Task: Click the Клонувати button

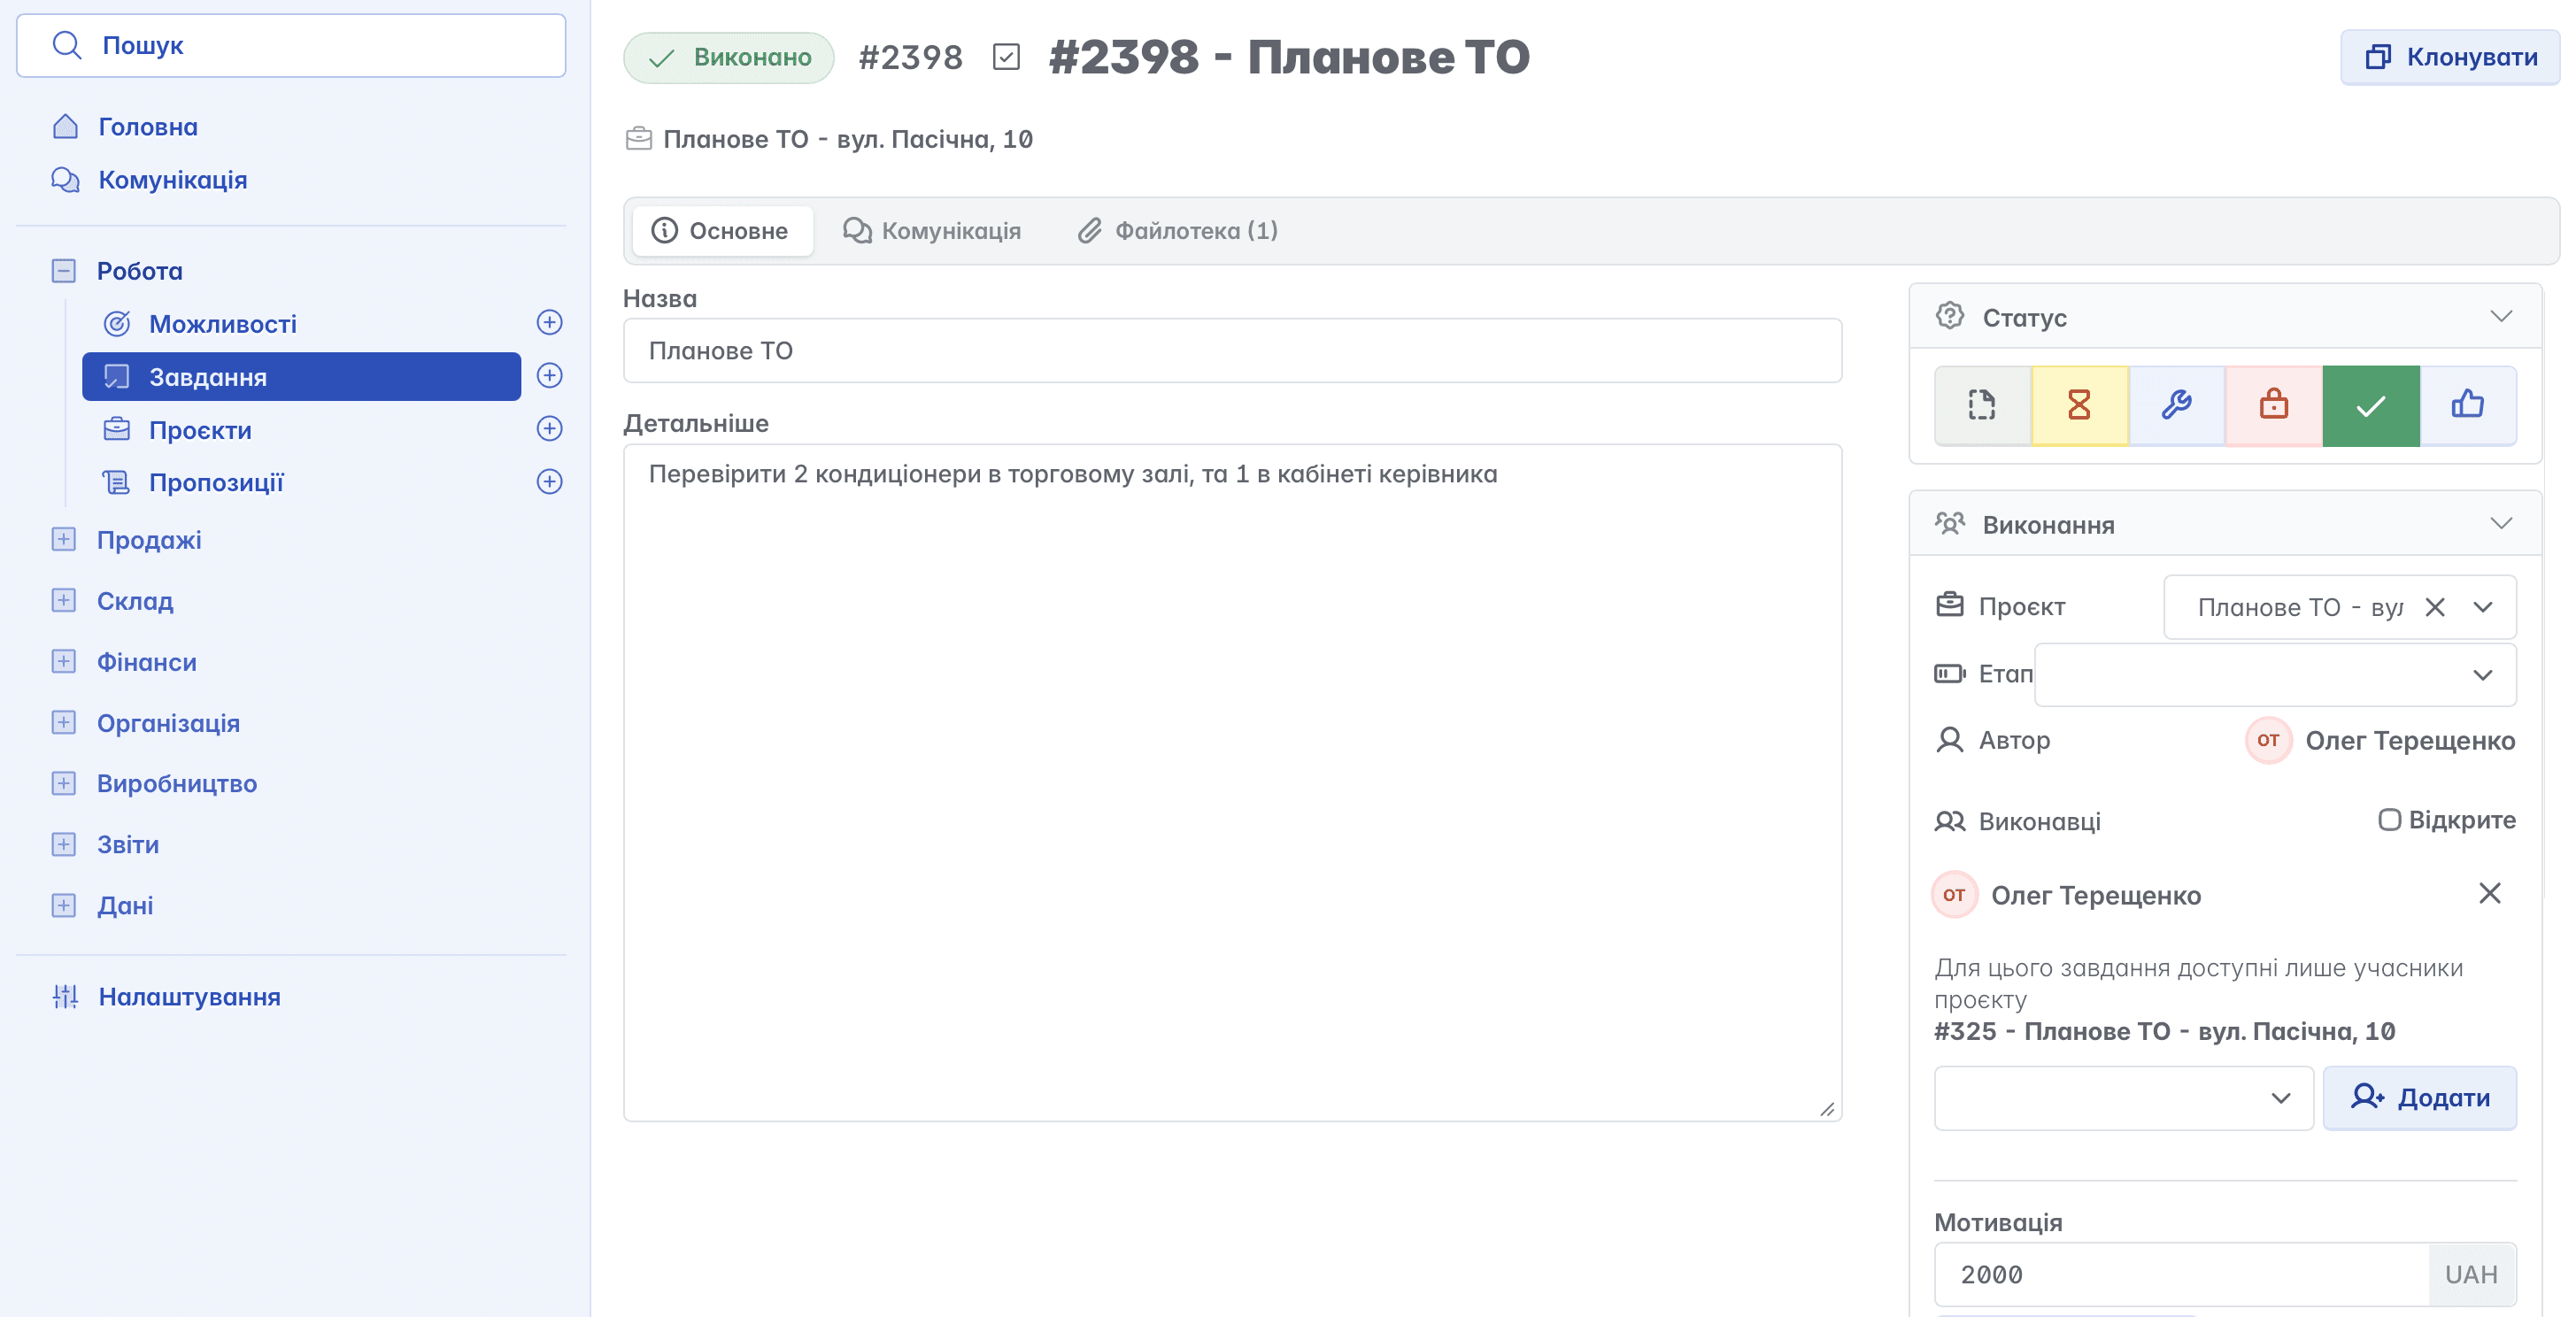Action: pos(2450,57)
